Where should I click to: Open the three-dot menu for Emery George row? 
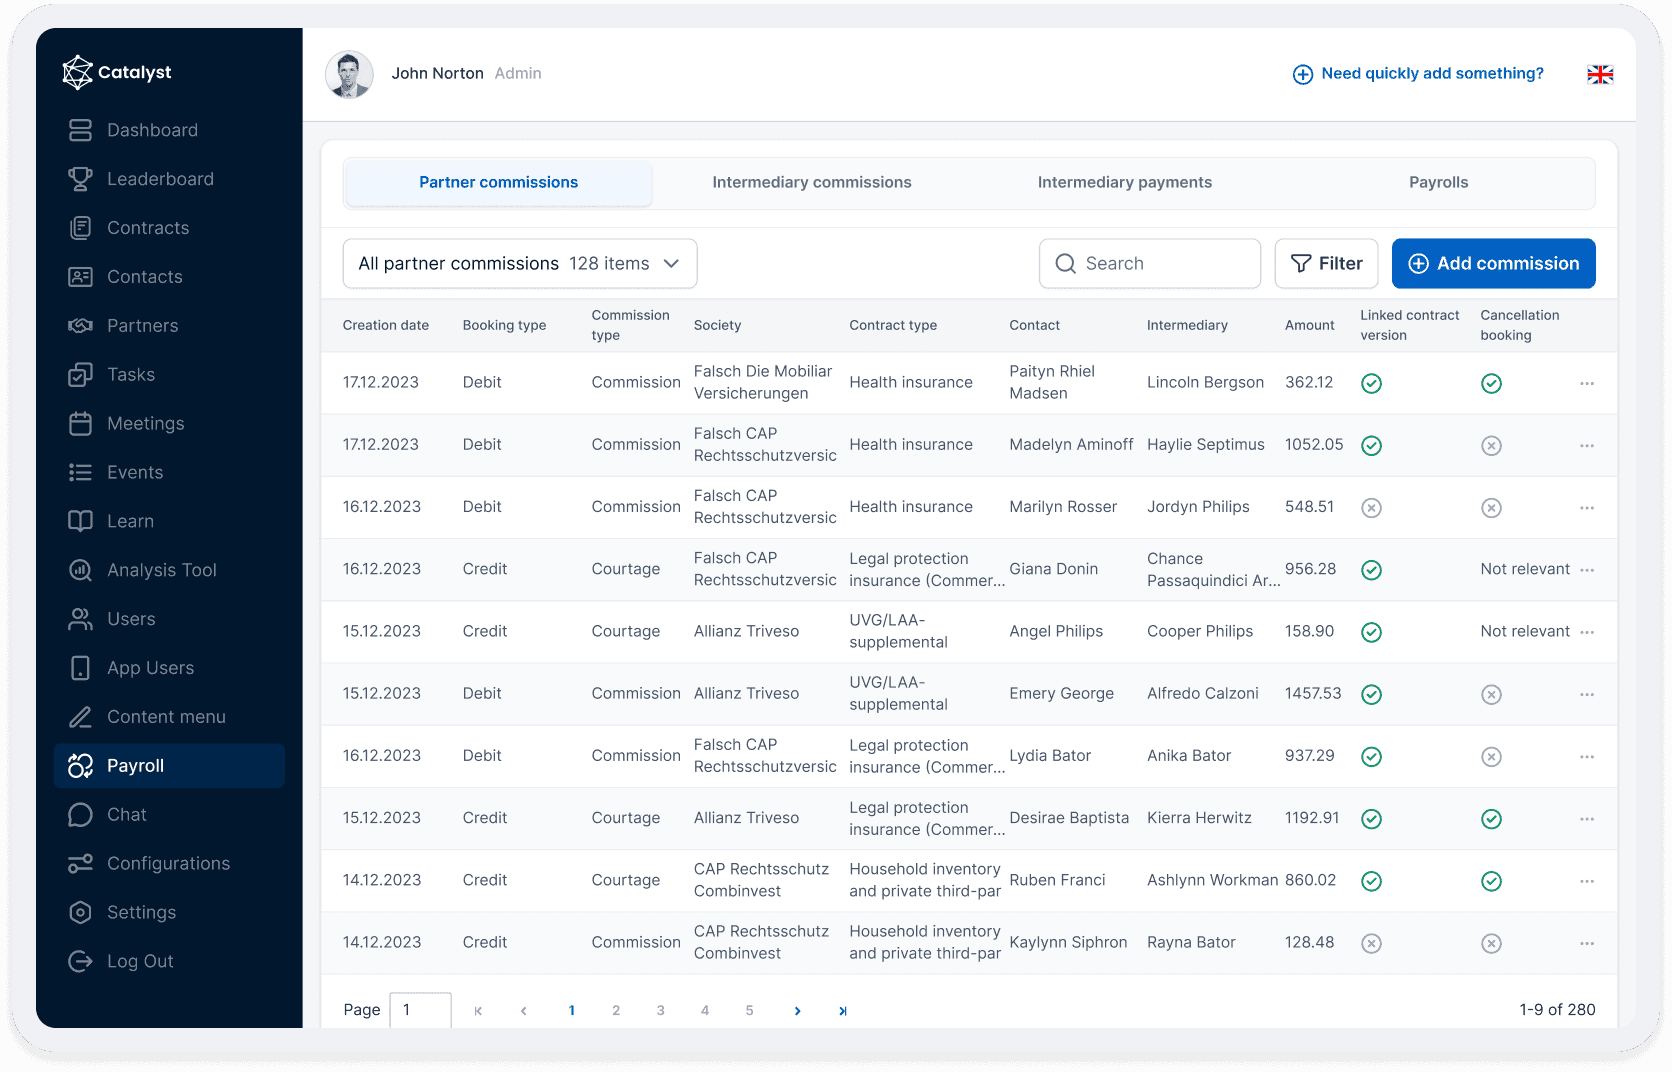1587,695
